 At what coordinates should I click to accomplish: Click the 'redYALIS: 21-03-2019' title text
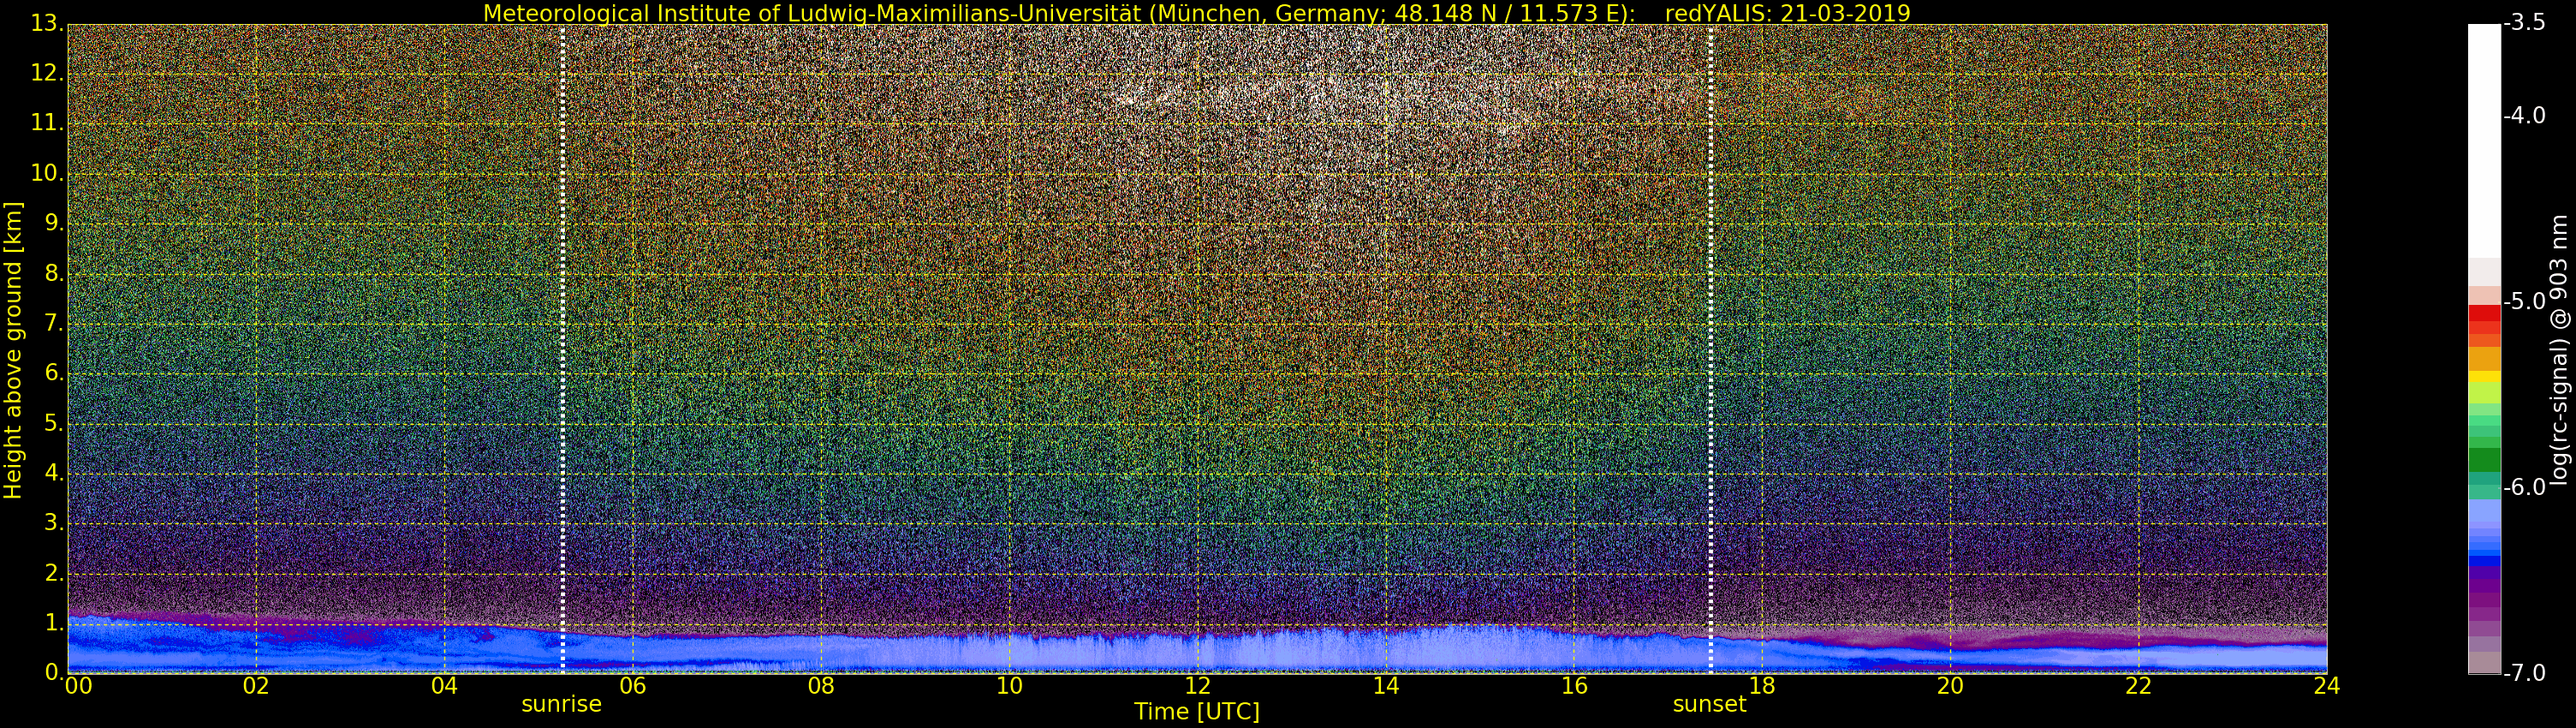click(x=1787, y=13)
